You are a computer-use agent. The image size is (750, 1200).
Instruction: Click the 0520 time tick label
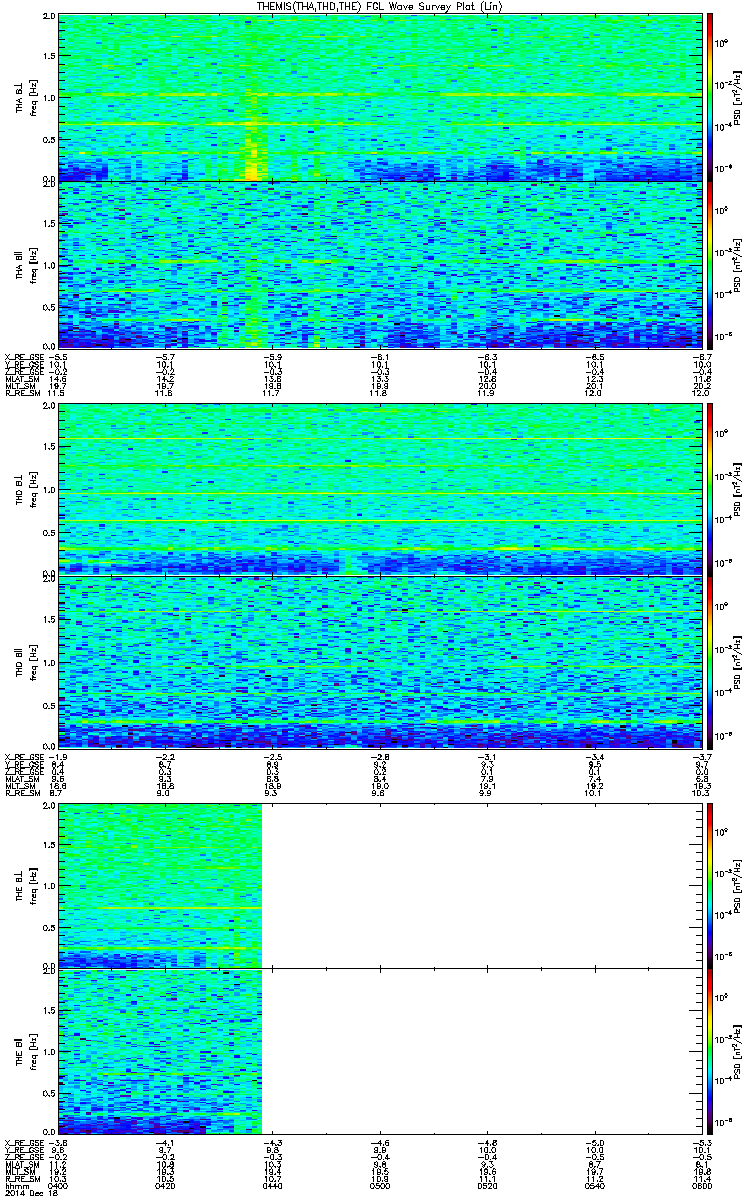[x=486, y=1186]
